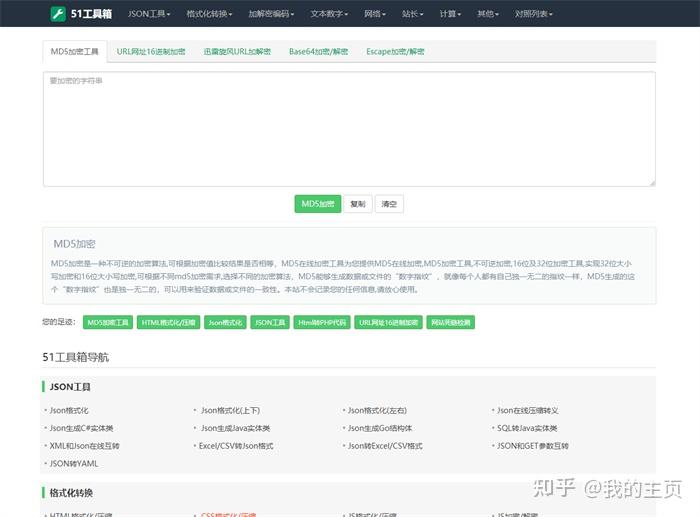The height and width of the screenshot is (517, 700).
Task: Open the JSON工具 dropdown menu
Action: (149, 14)
